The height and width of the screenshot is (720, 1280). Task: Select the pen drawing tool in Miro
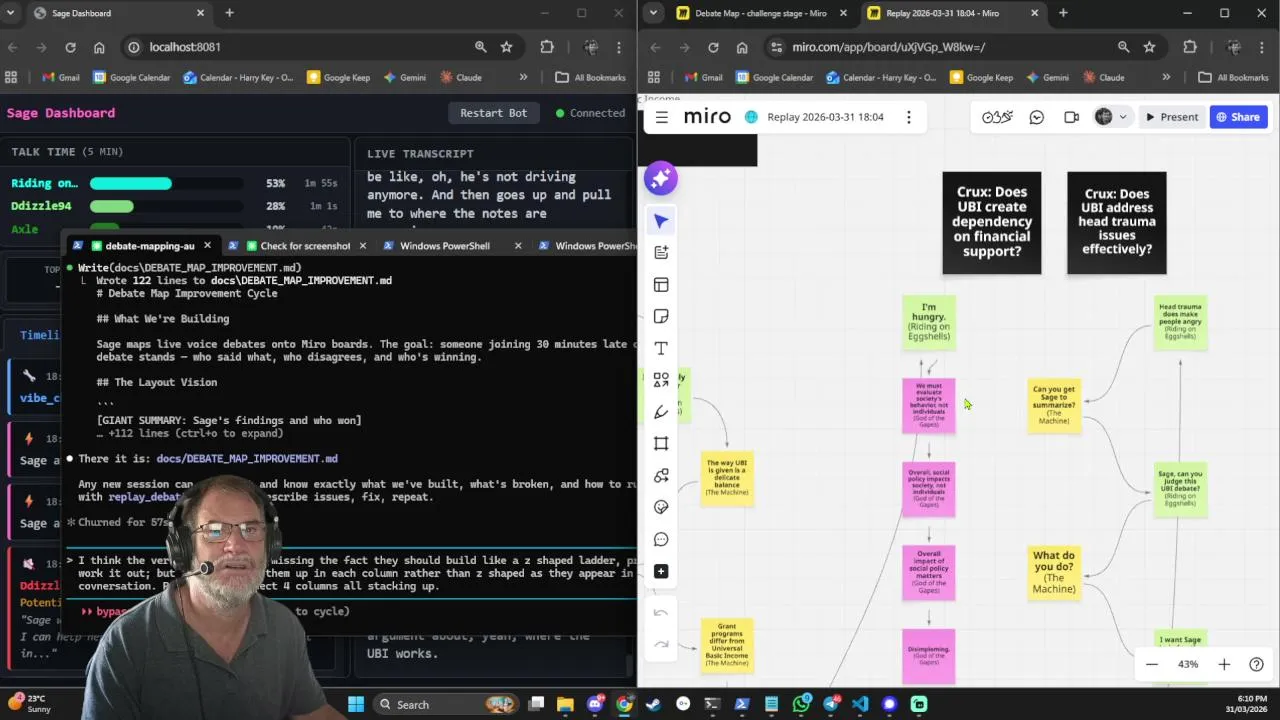(x=661, y=412)
